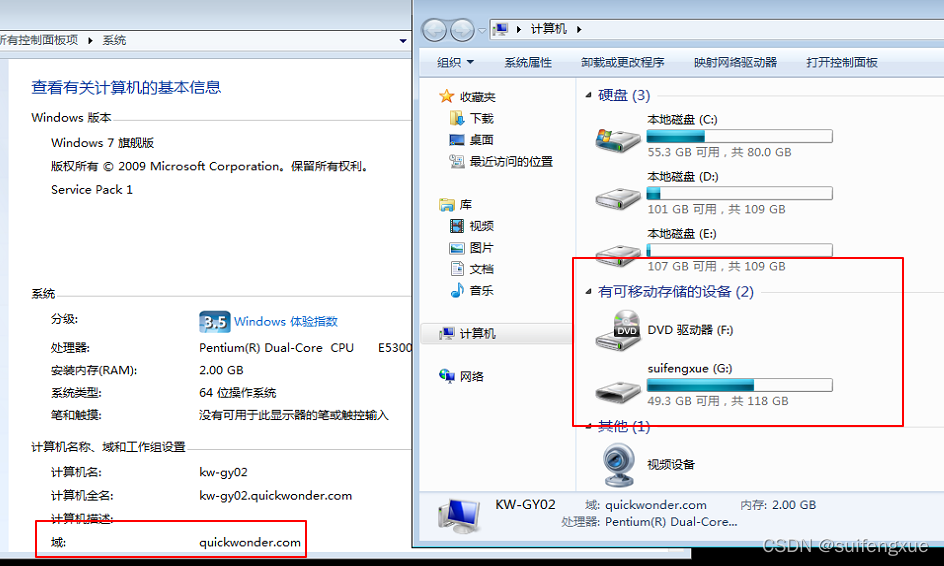Open the DVD drive (F:) icon

pos(618,330)
